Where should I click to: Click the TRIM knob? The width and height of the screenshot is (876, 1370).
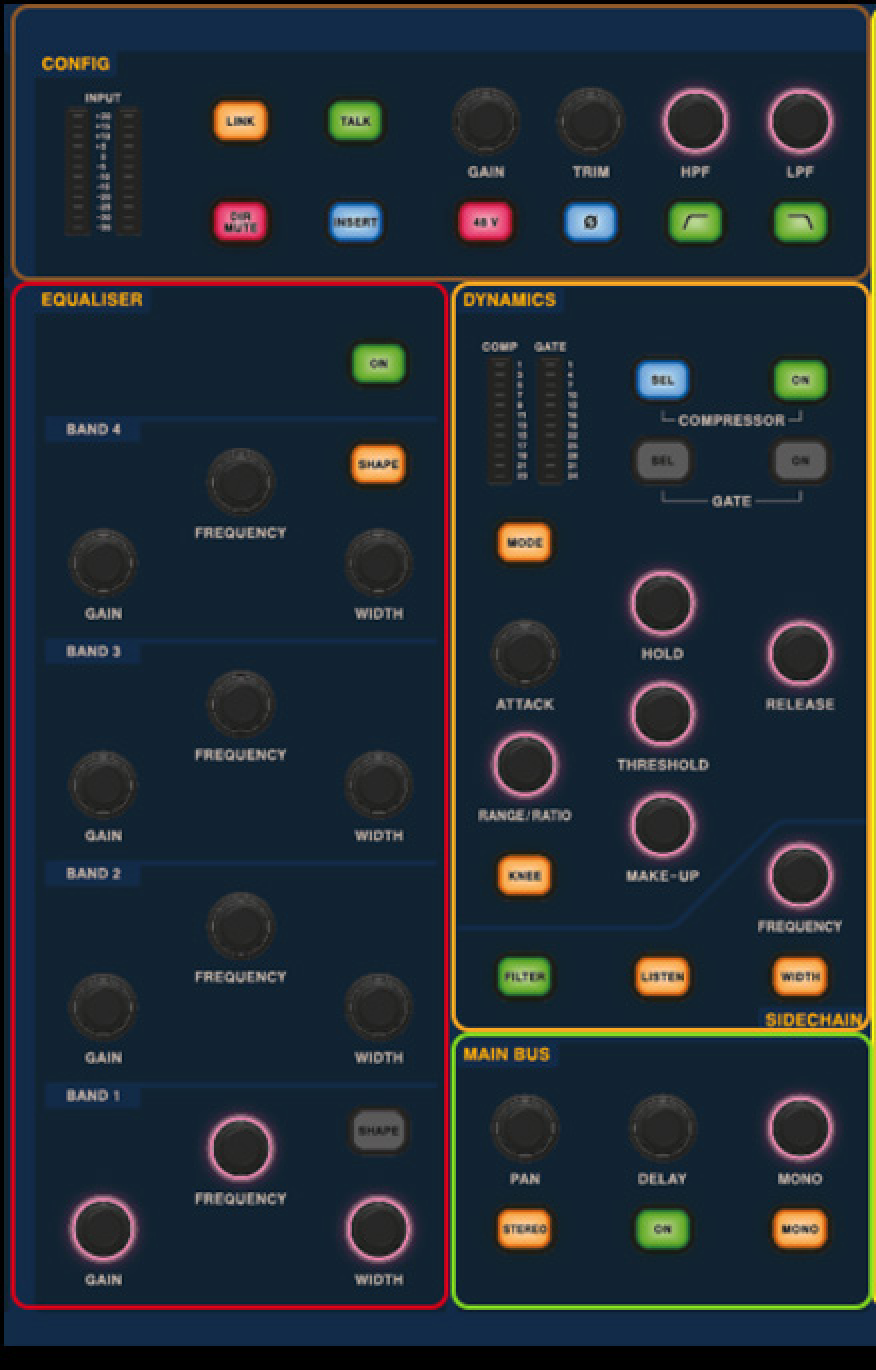(x=590, y=121)
